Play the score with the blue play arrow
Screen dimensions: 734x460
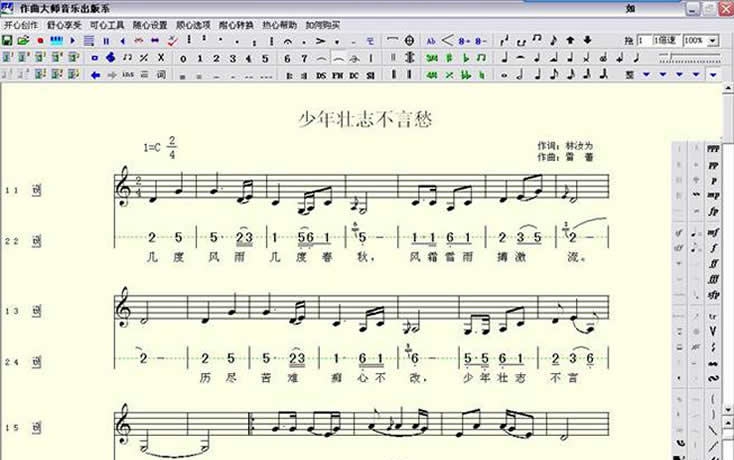[73, 41]
